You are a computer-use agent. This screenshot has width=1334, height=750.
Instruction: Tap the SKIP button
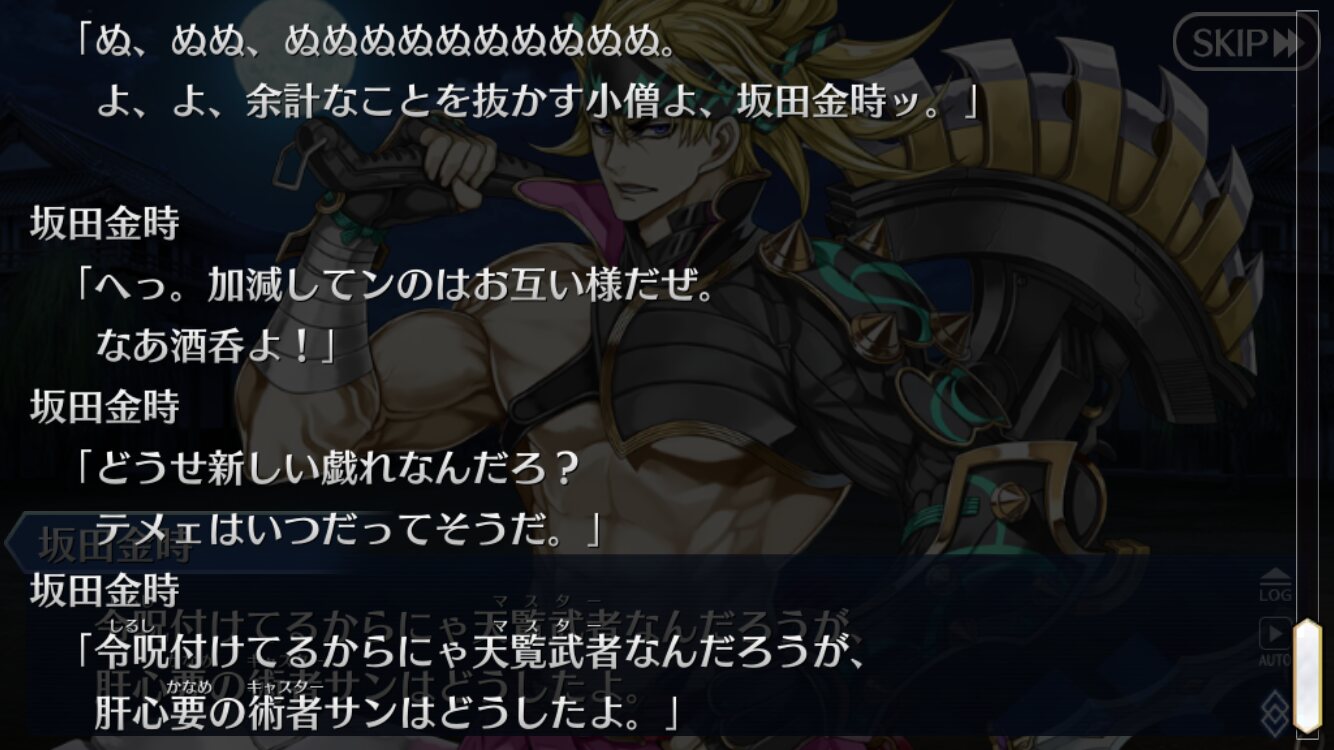[1246, 42]
